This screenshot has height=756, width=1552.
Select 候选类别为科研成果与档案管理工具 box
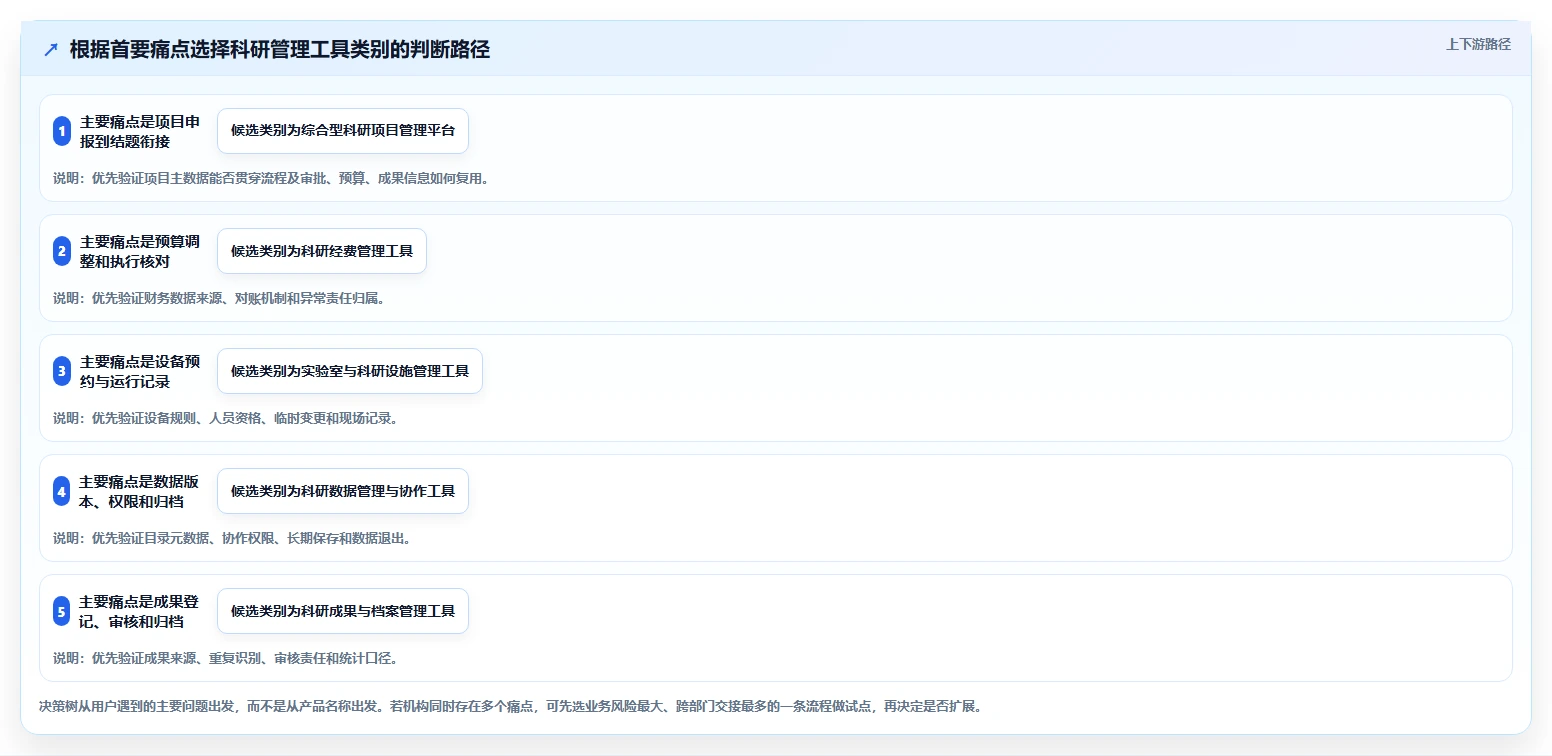pos(343,611)
